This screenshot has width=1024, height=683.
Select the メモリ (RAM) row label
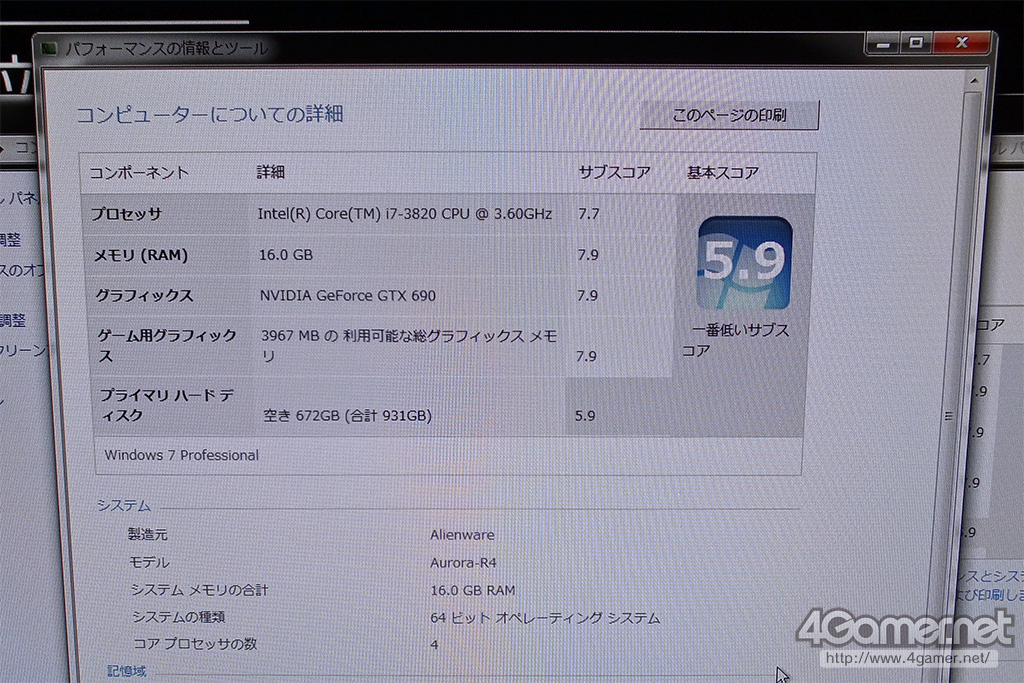(141, 255)
